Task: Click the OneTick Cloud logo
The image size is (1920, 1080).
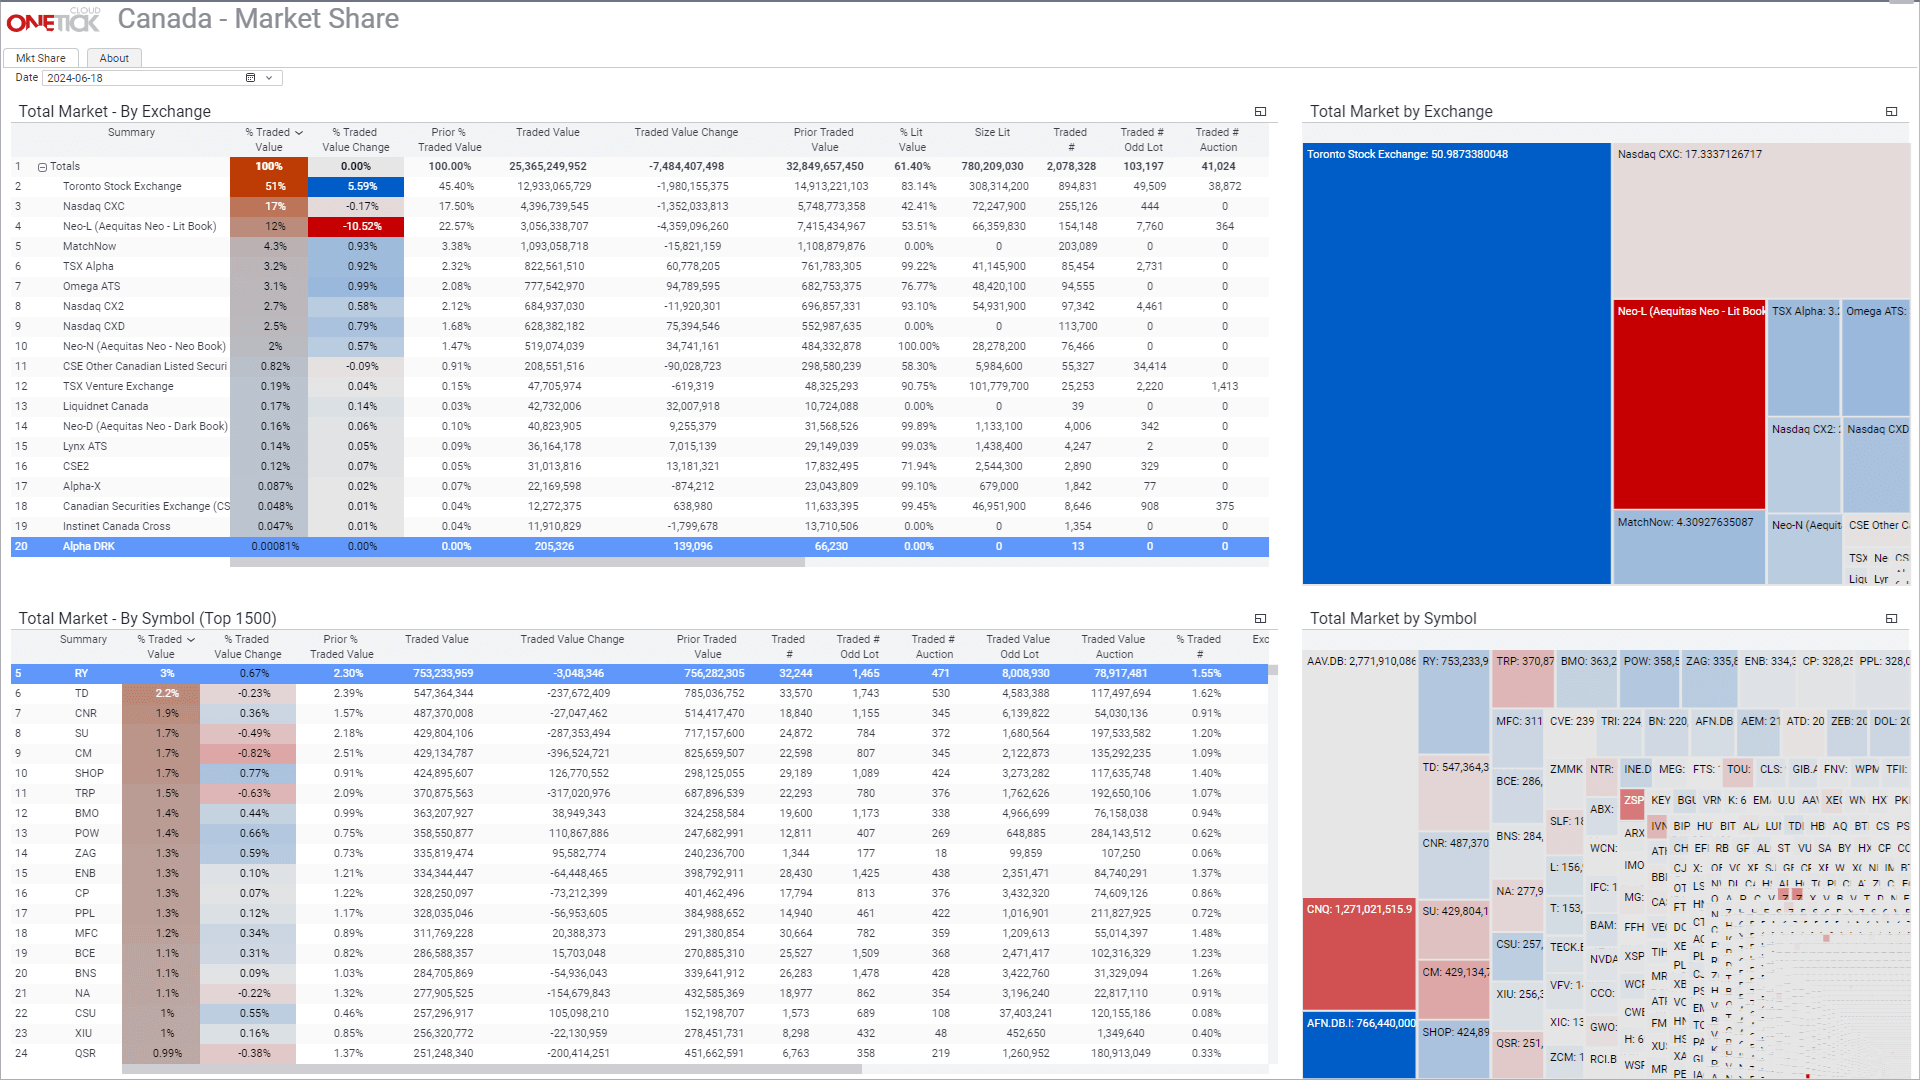Action: 54,20
